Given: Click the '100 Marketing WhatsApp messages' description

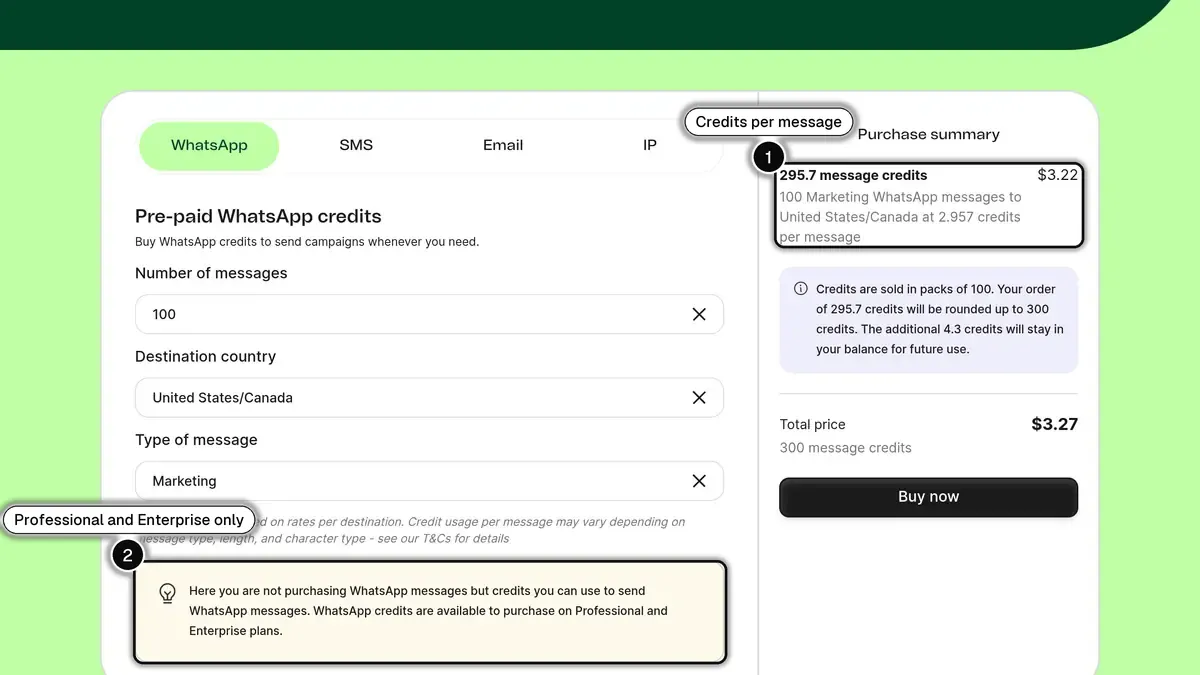Looking at the screenshot, I should pos(900,217).
